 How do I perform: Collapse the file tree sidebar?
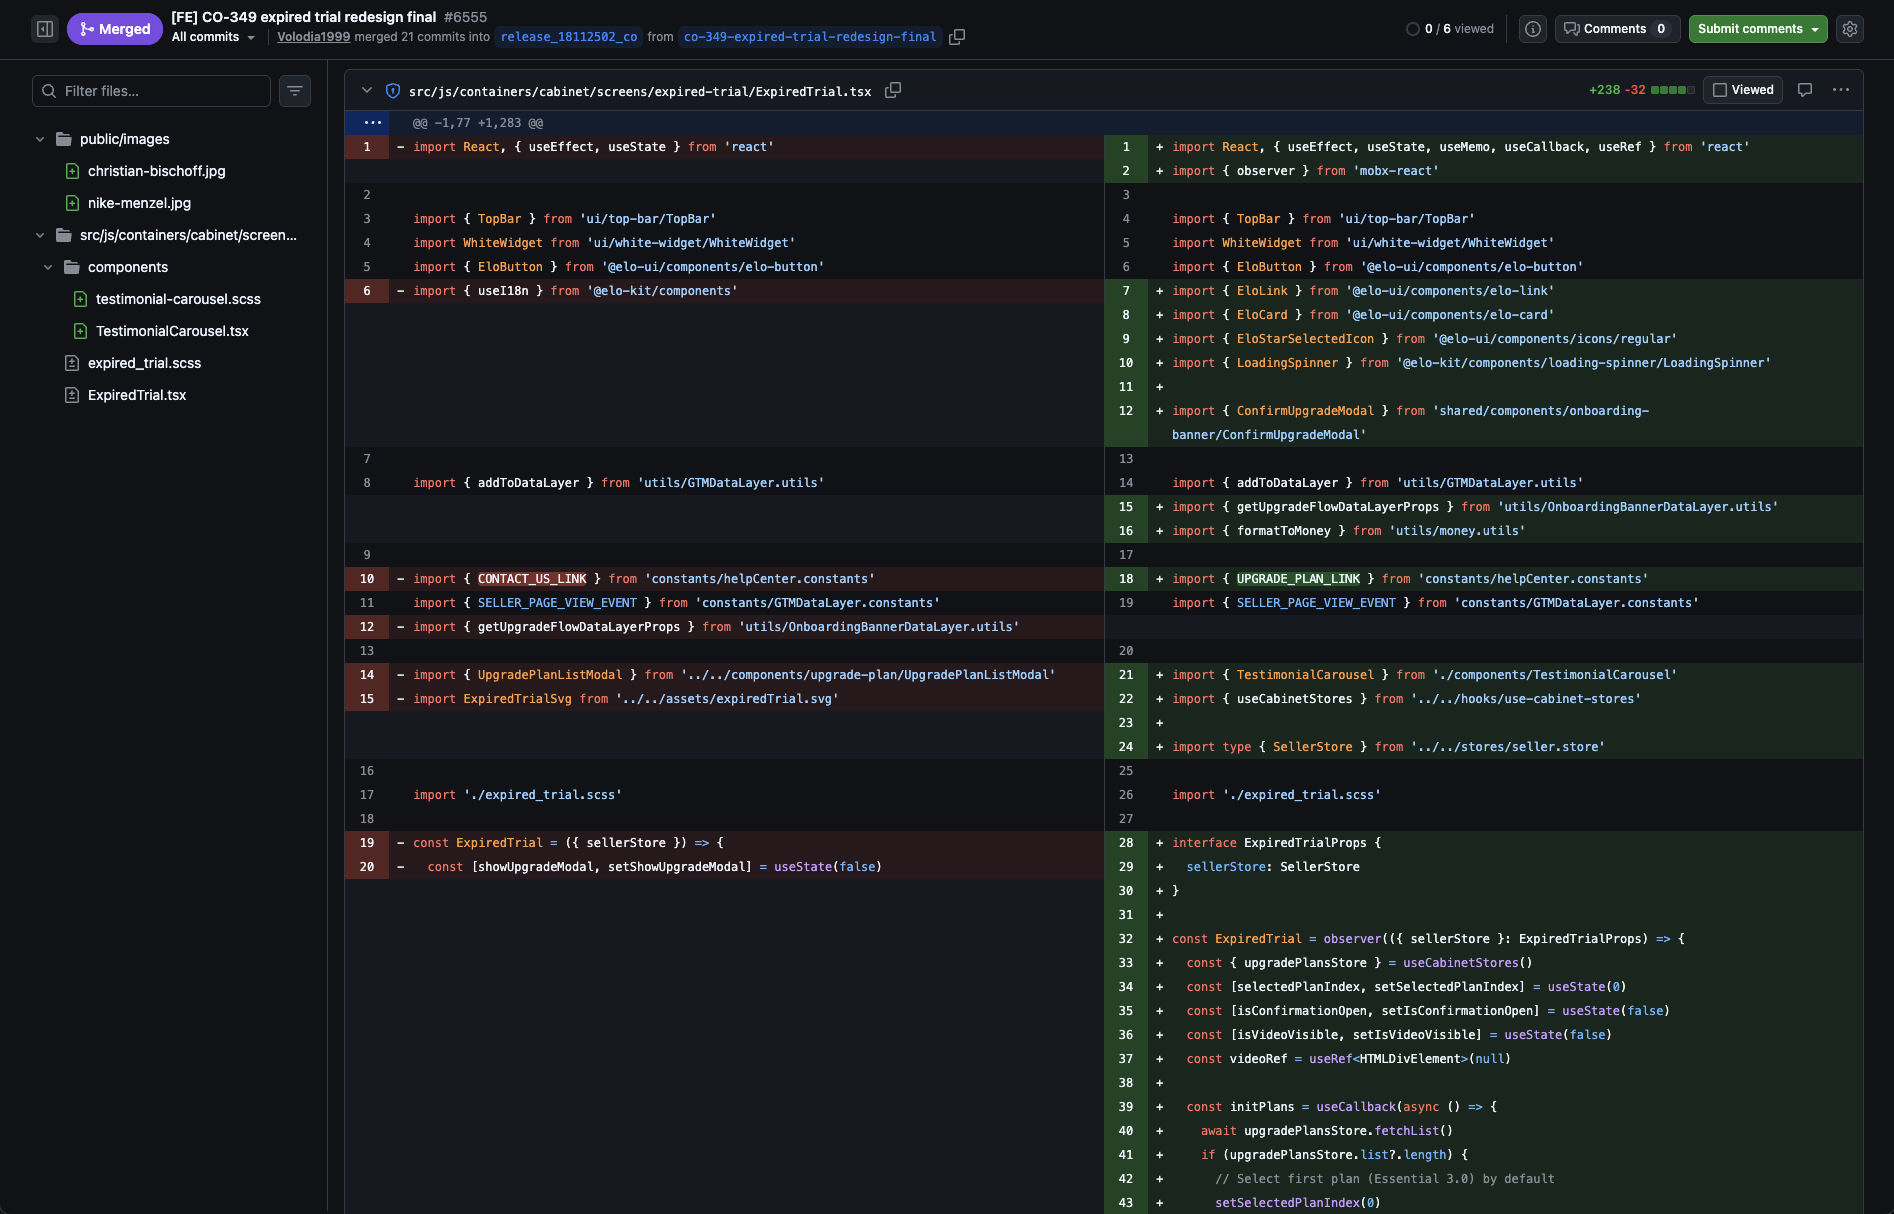44,29
